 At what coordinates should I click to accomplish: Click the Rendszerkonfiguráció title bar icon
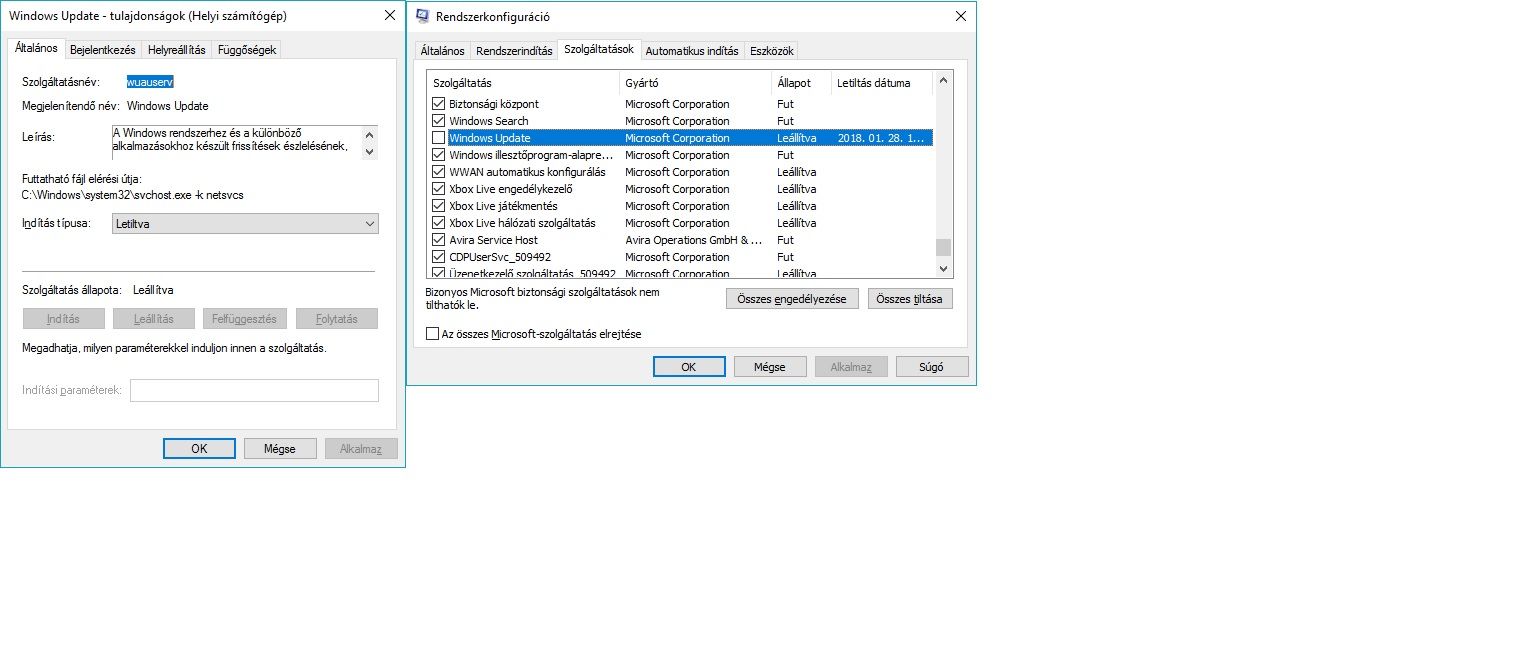click(422, 16)
